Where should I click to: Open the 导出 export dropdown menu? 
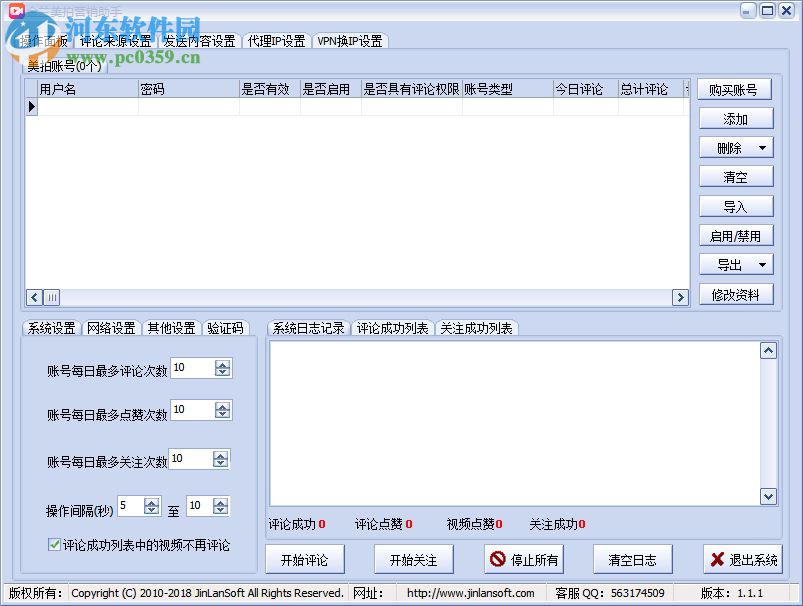point(761,264)
